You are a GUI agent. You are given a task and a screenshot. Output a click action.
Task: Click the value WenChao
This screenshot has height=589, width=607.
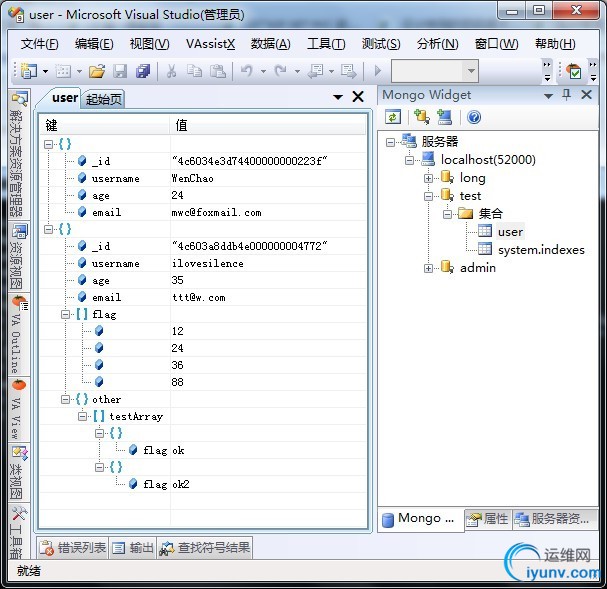click(192, 178)
